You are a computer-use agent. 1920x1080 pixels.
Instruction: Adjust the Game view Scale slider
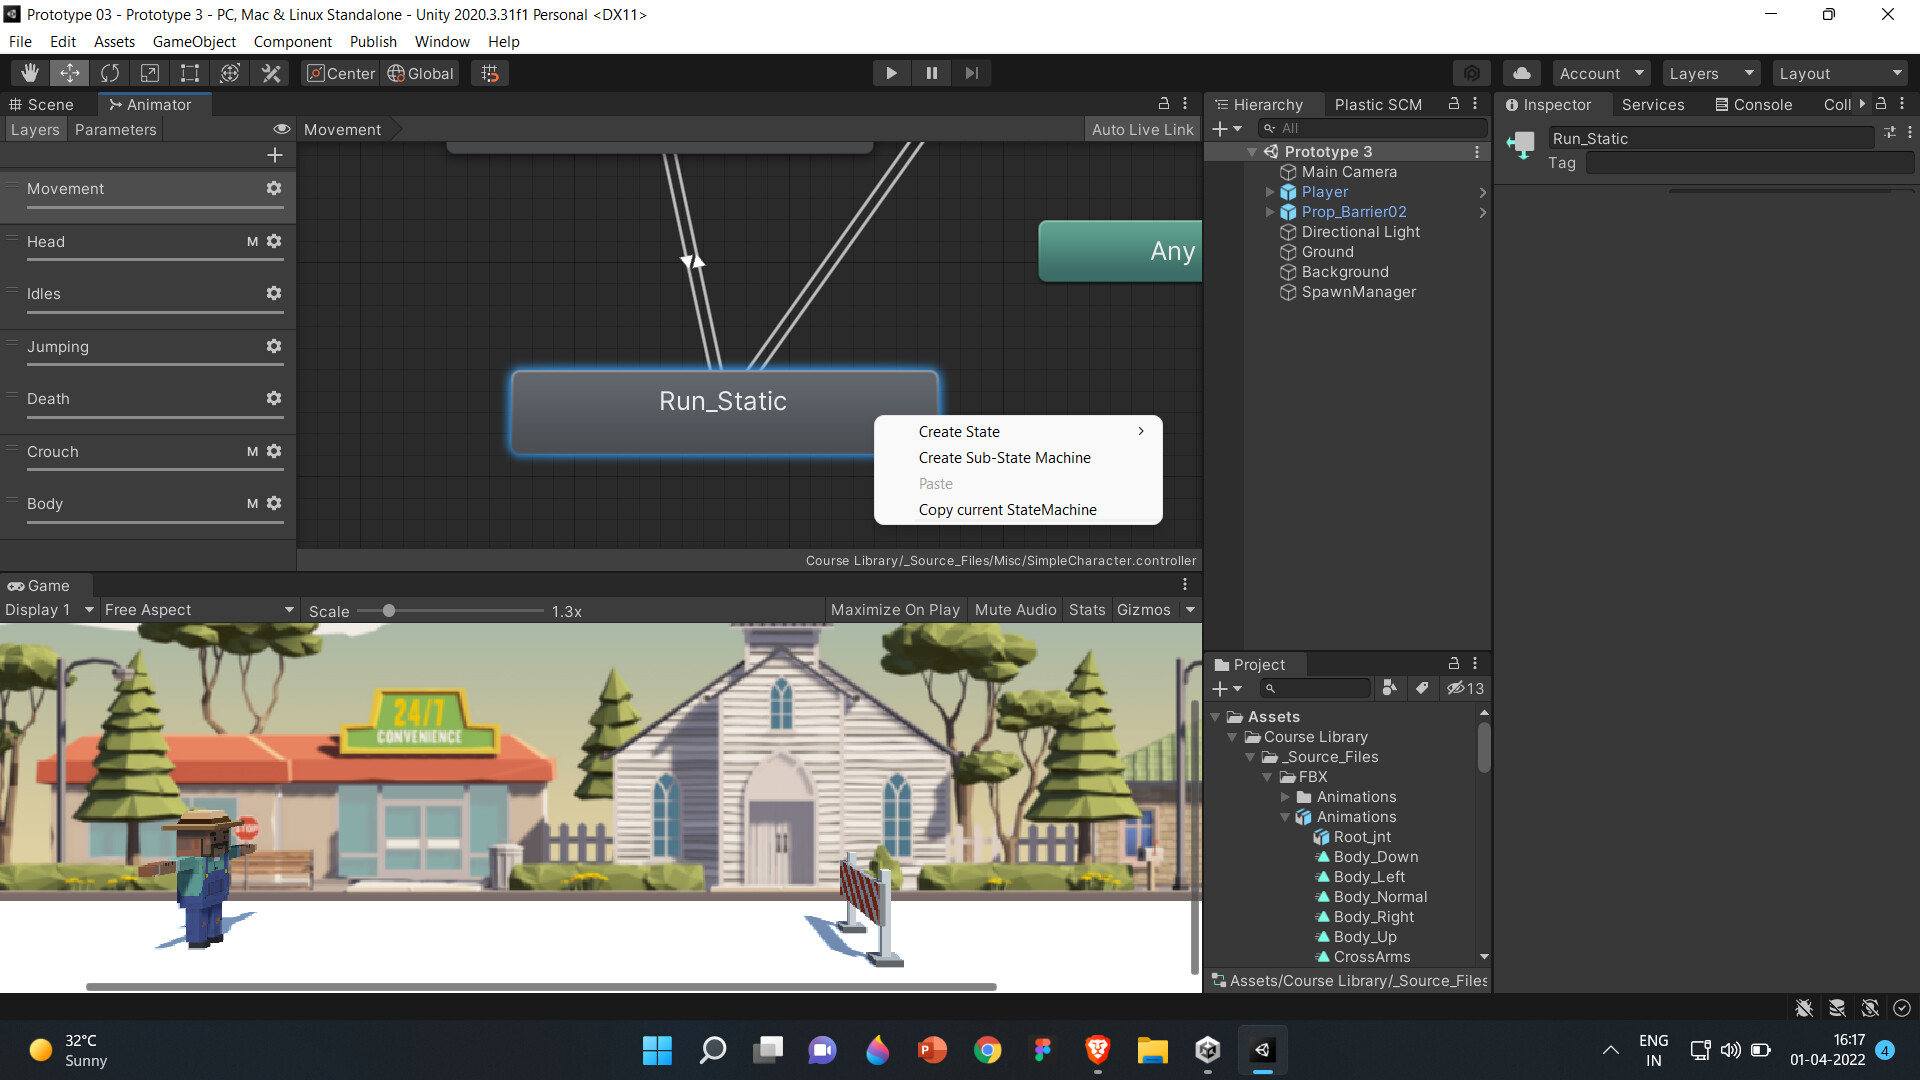(x=388, y=610)
